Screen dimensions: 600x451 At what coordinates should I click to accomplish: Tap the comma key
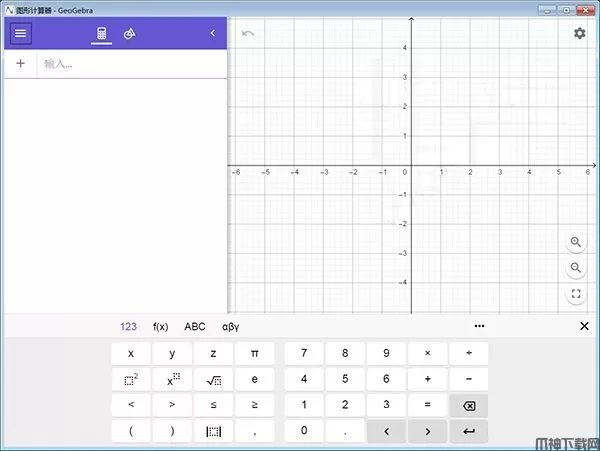click(x=254, y=431)
